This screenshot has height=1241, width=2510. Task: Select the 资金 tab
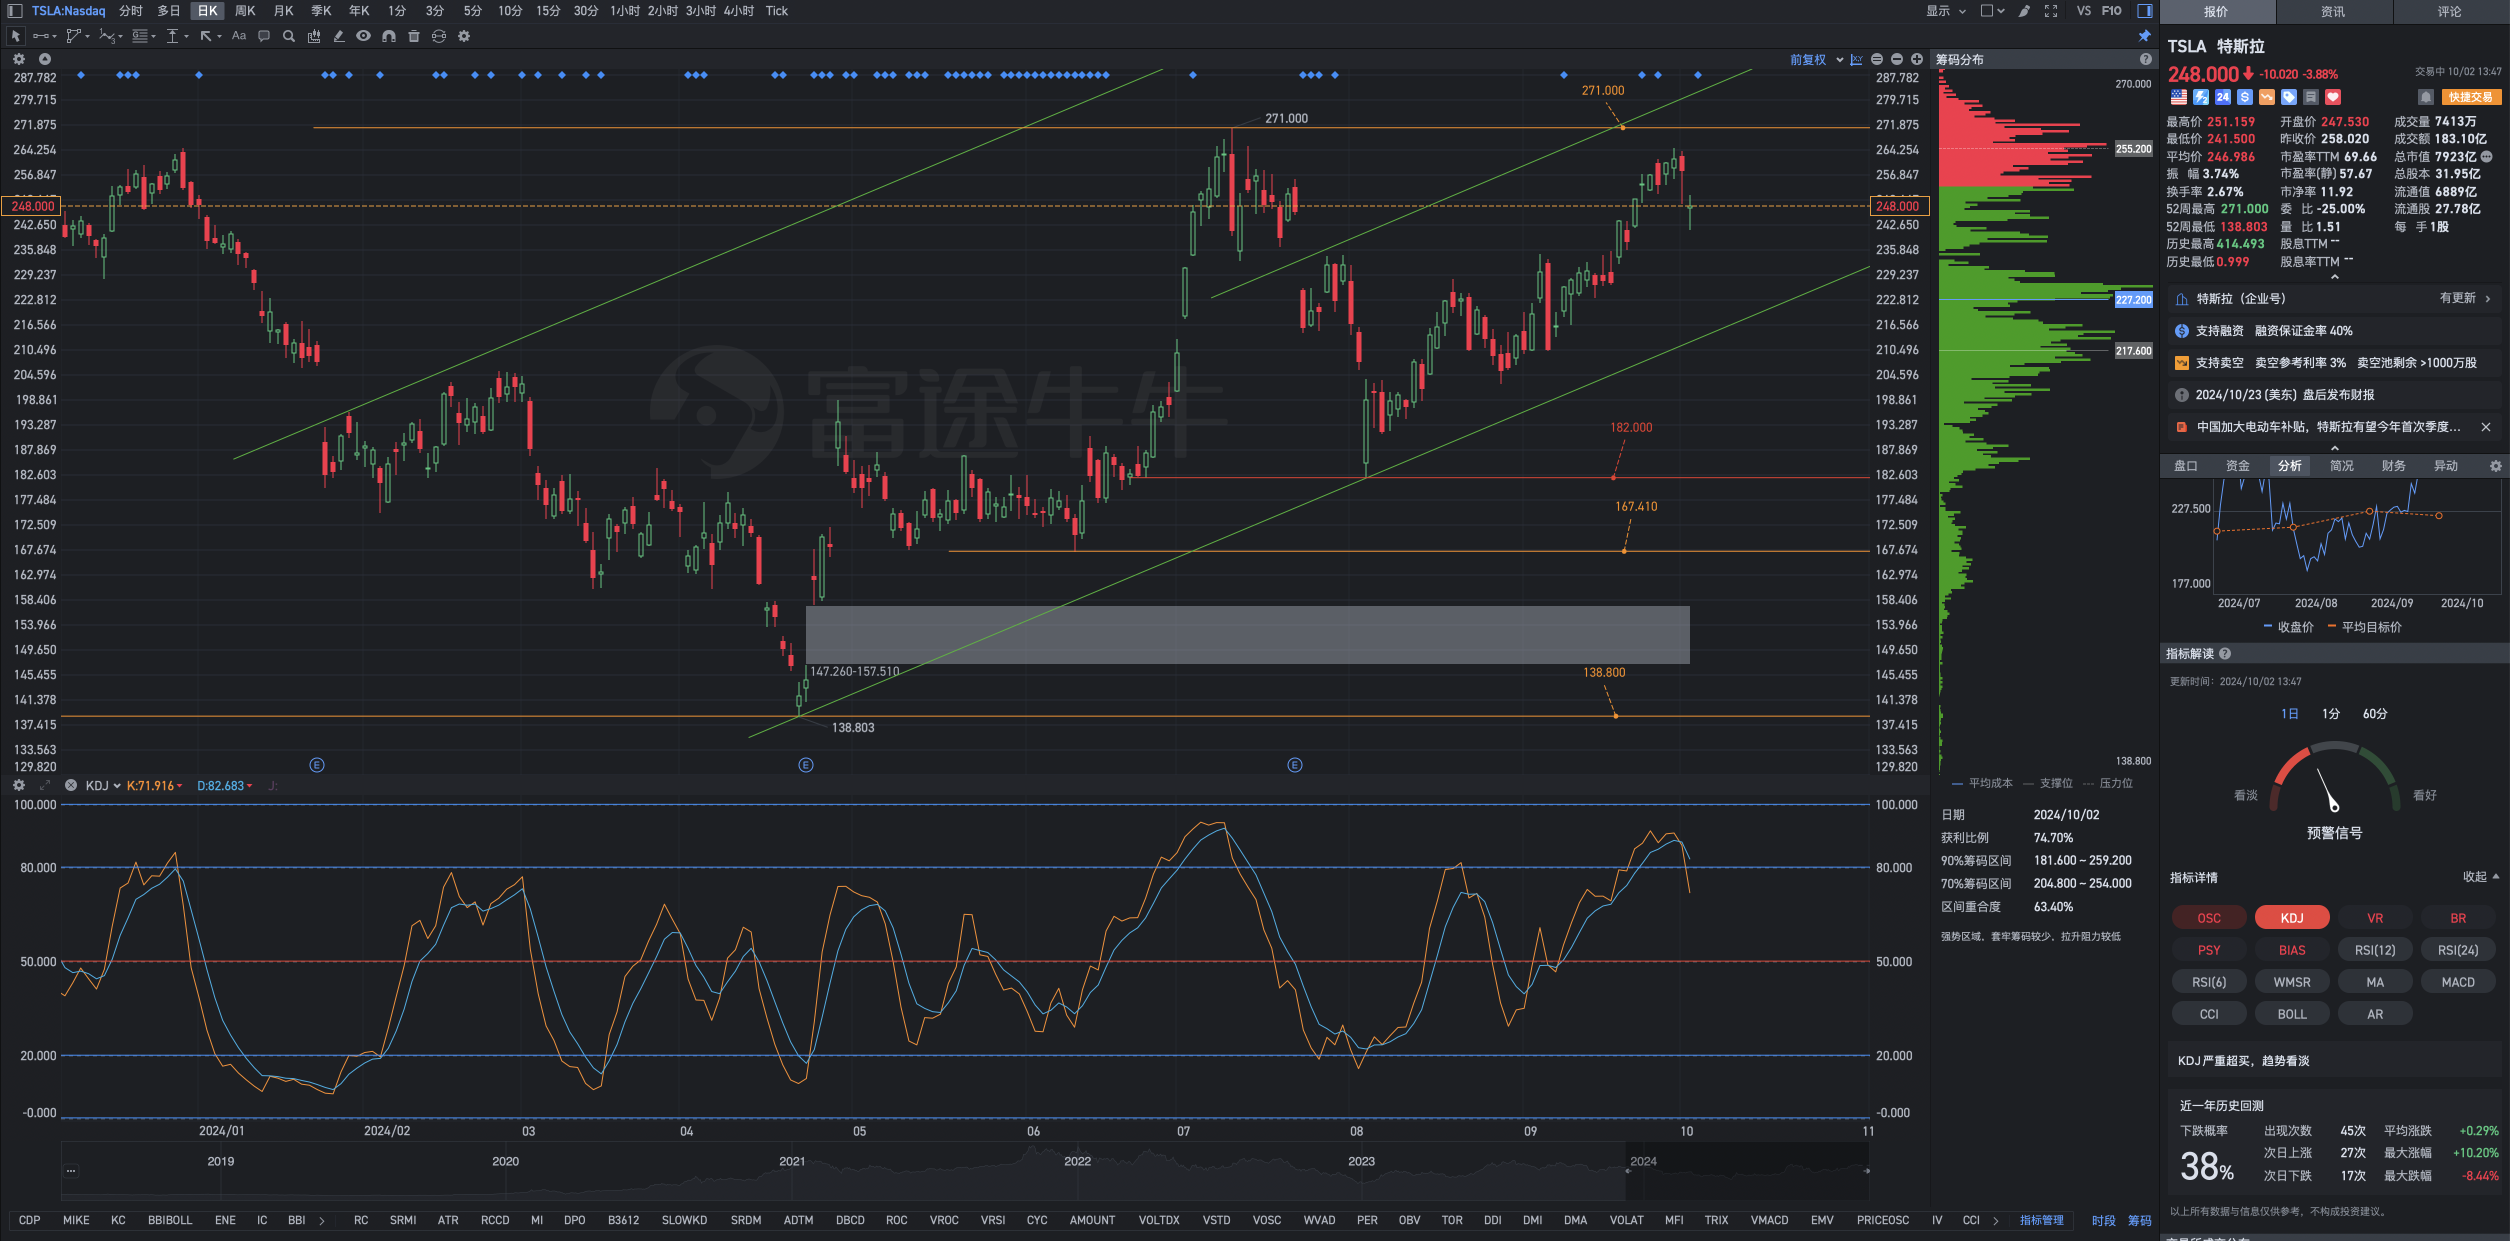[2238, 466]
